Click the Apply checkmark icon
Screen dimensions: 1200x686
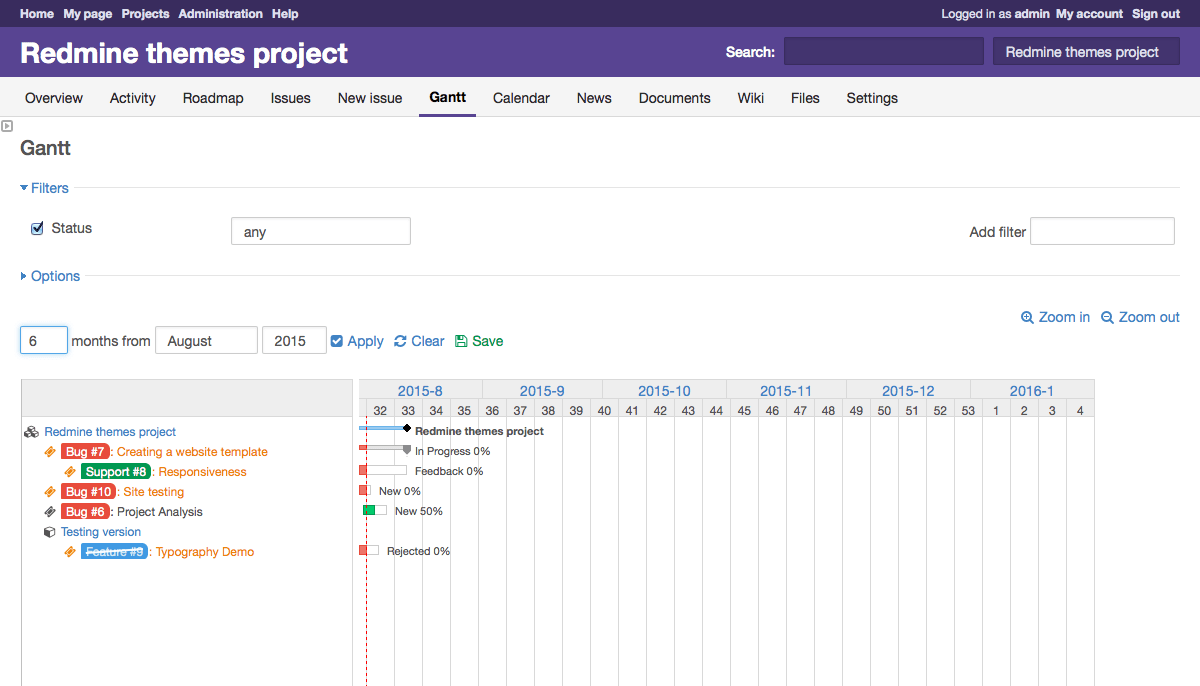click(337, 340)
